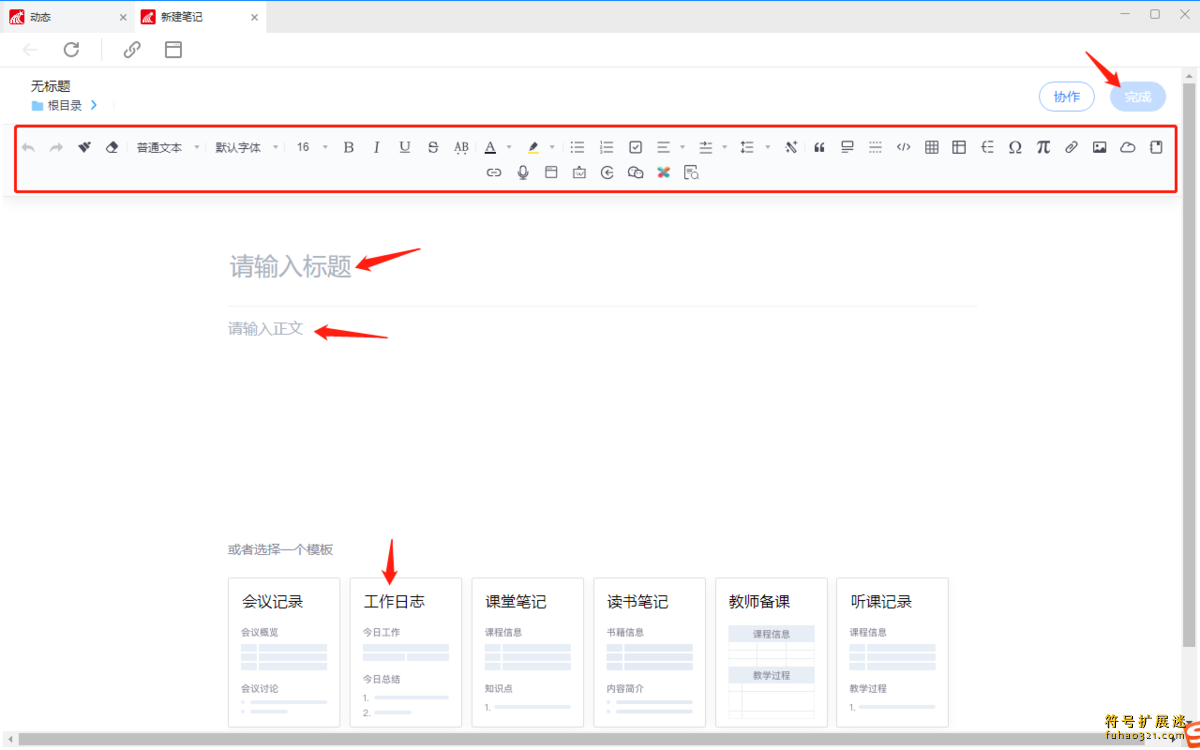The height and width of the screenshot is (750, 1200).
Task: Open the 普通文本 paragraph style dropdown
Action: click(168, 147)
